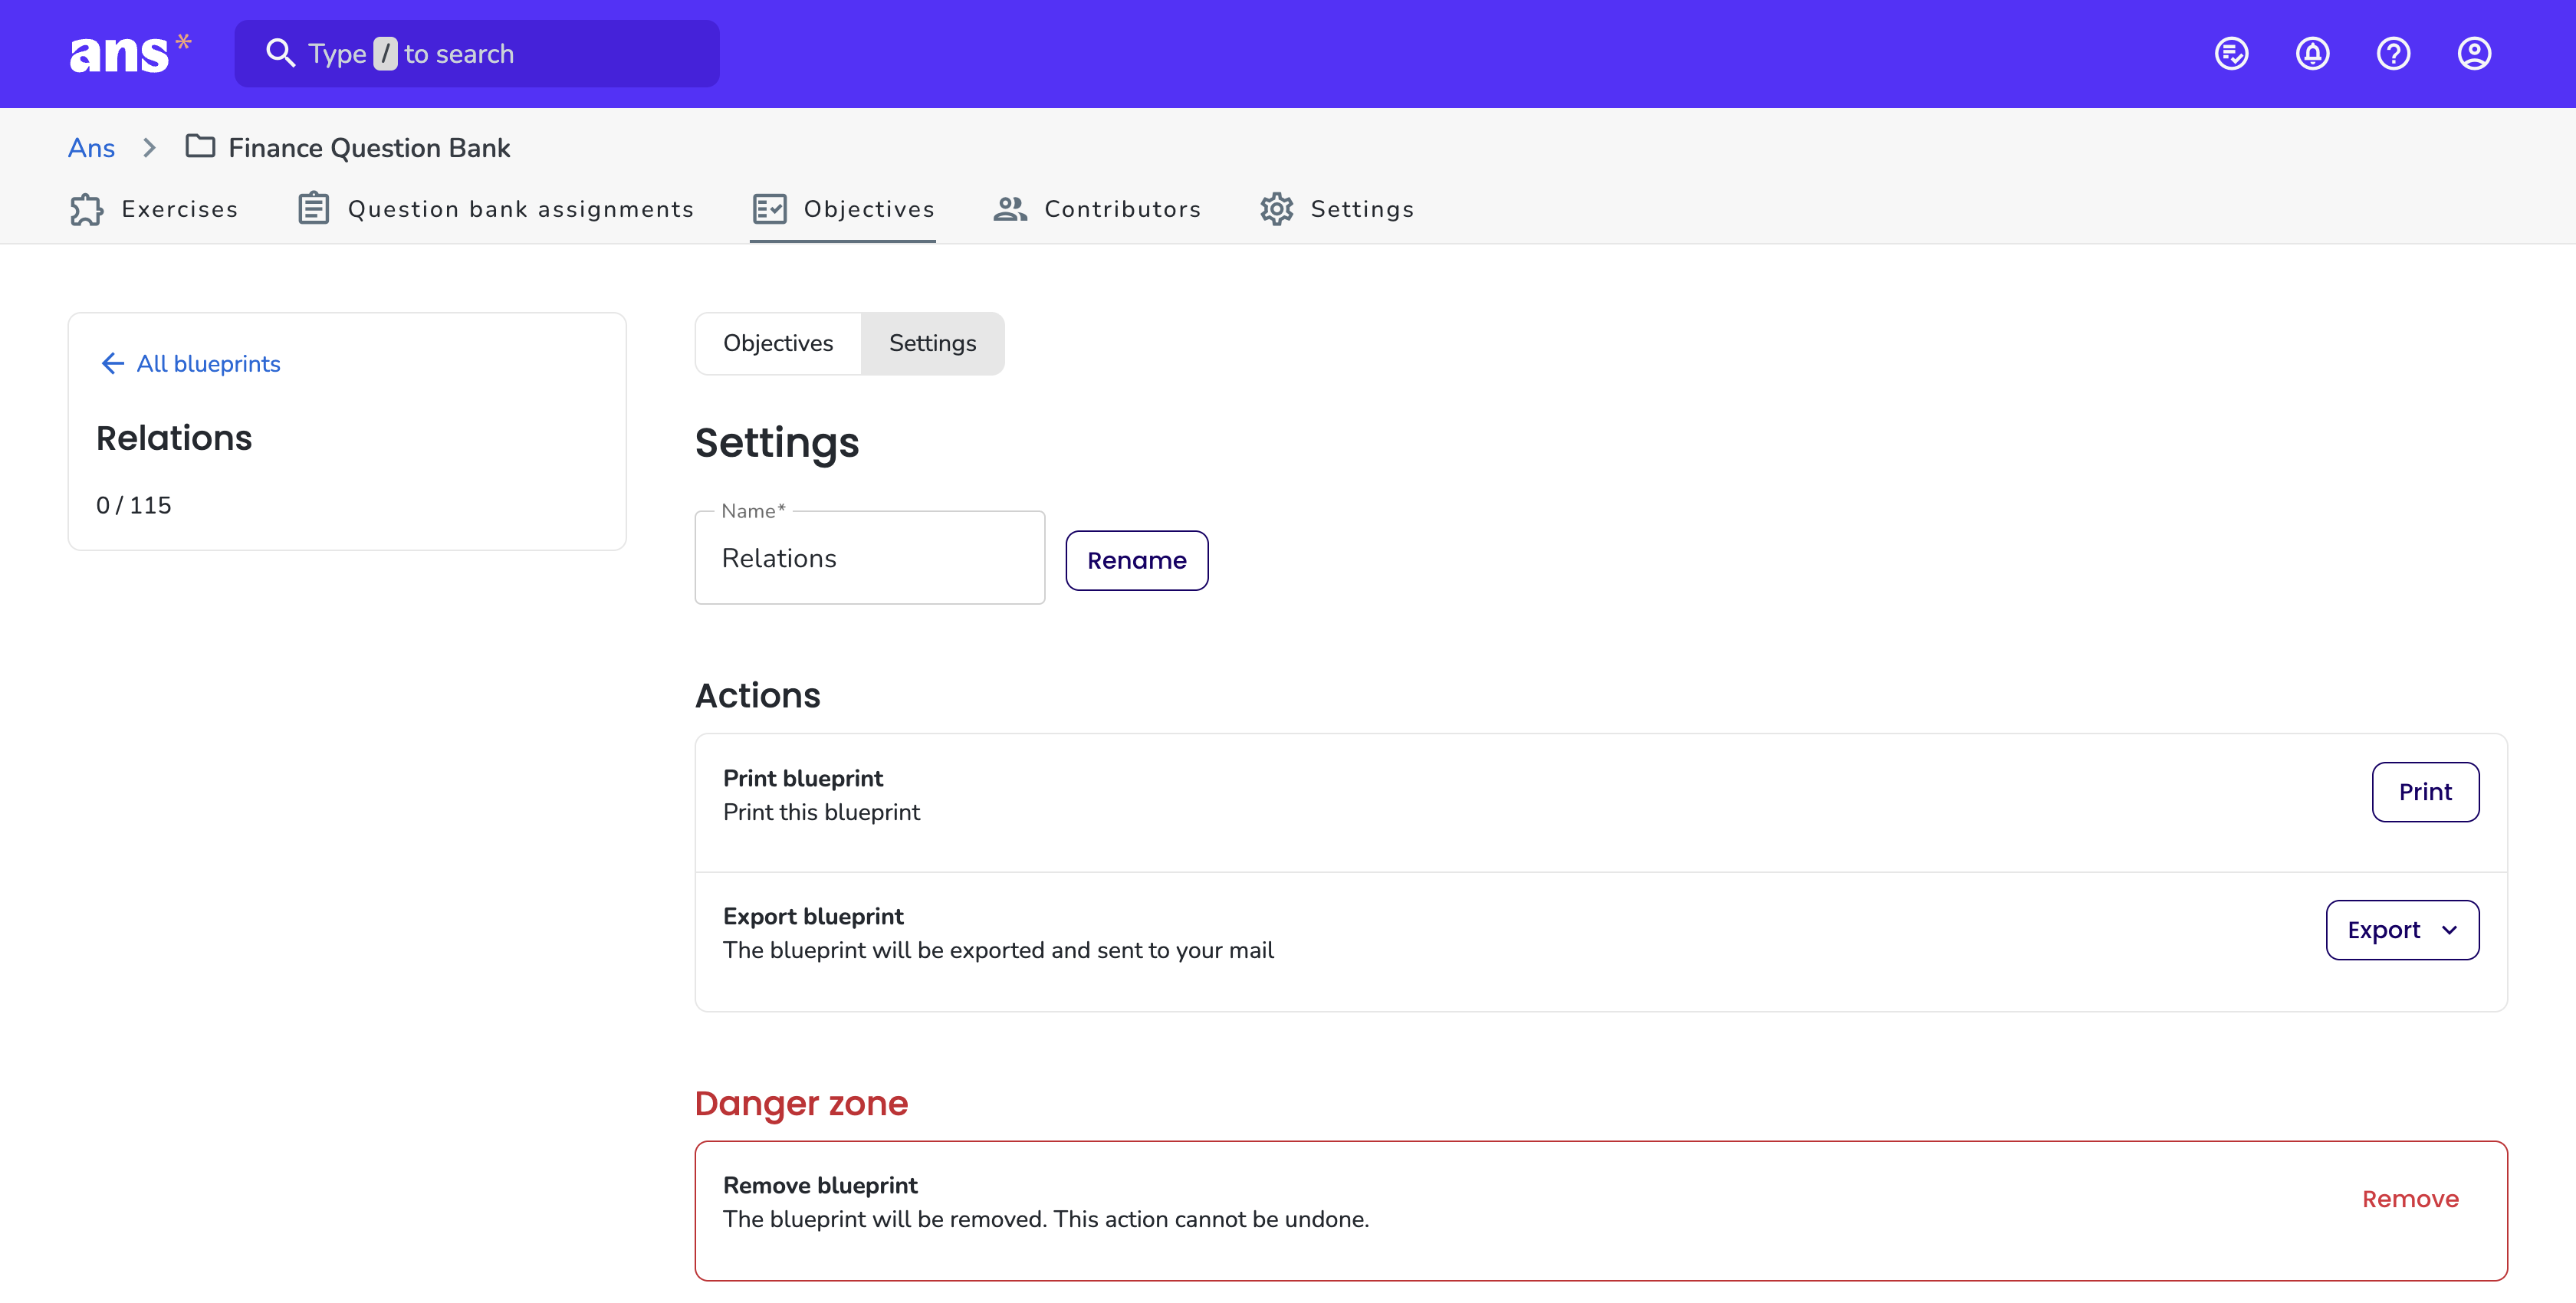This screenshot has height=1303, width=2576.
Task: Click the search magnifier icon
Action: pos(280,54)
